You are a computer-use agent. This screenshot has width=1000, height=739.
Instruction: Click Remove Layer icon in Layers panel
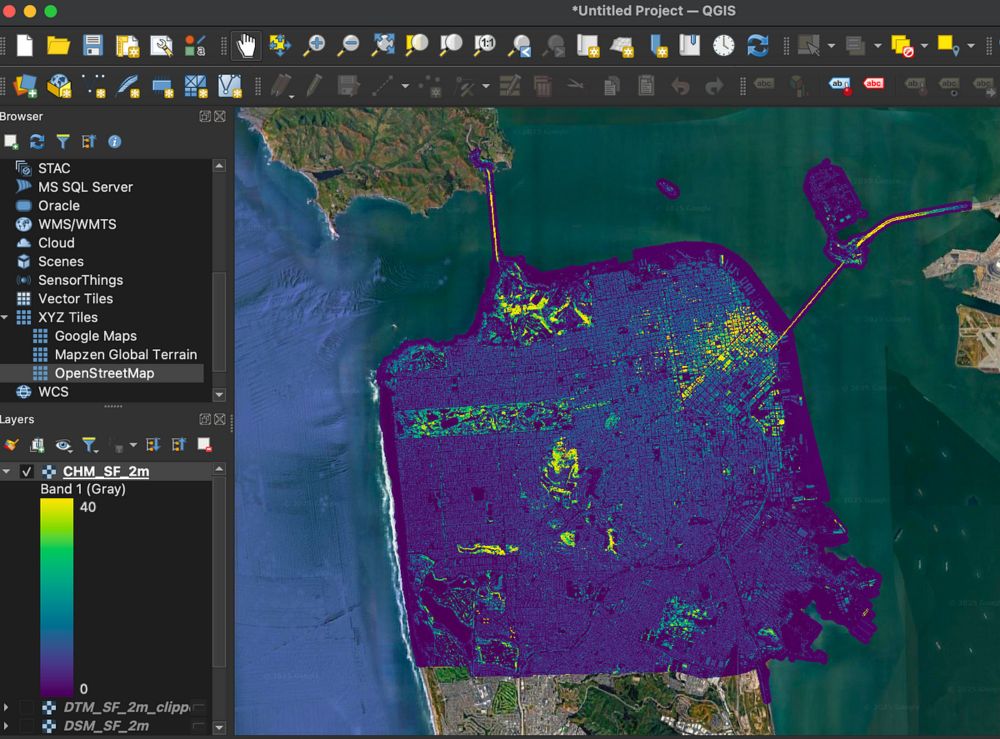pos(204,445)
